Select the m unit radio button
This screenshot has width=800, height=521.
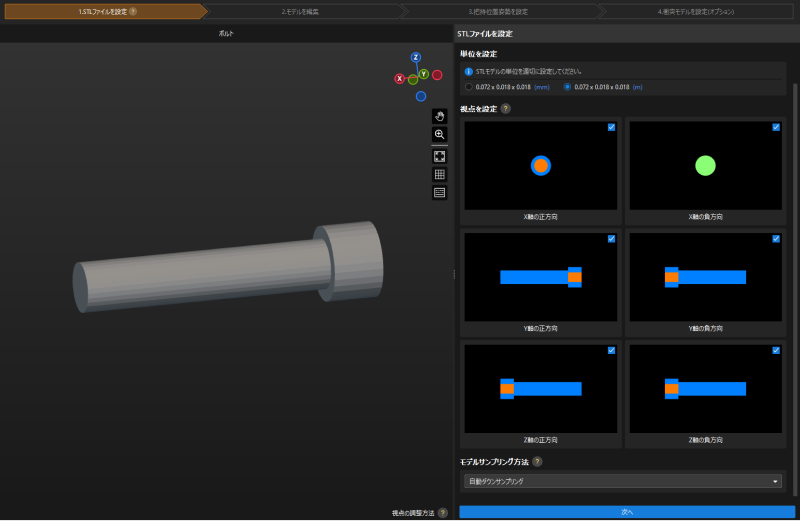568,87
